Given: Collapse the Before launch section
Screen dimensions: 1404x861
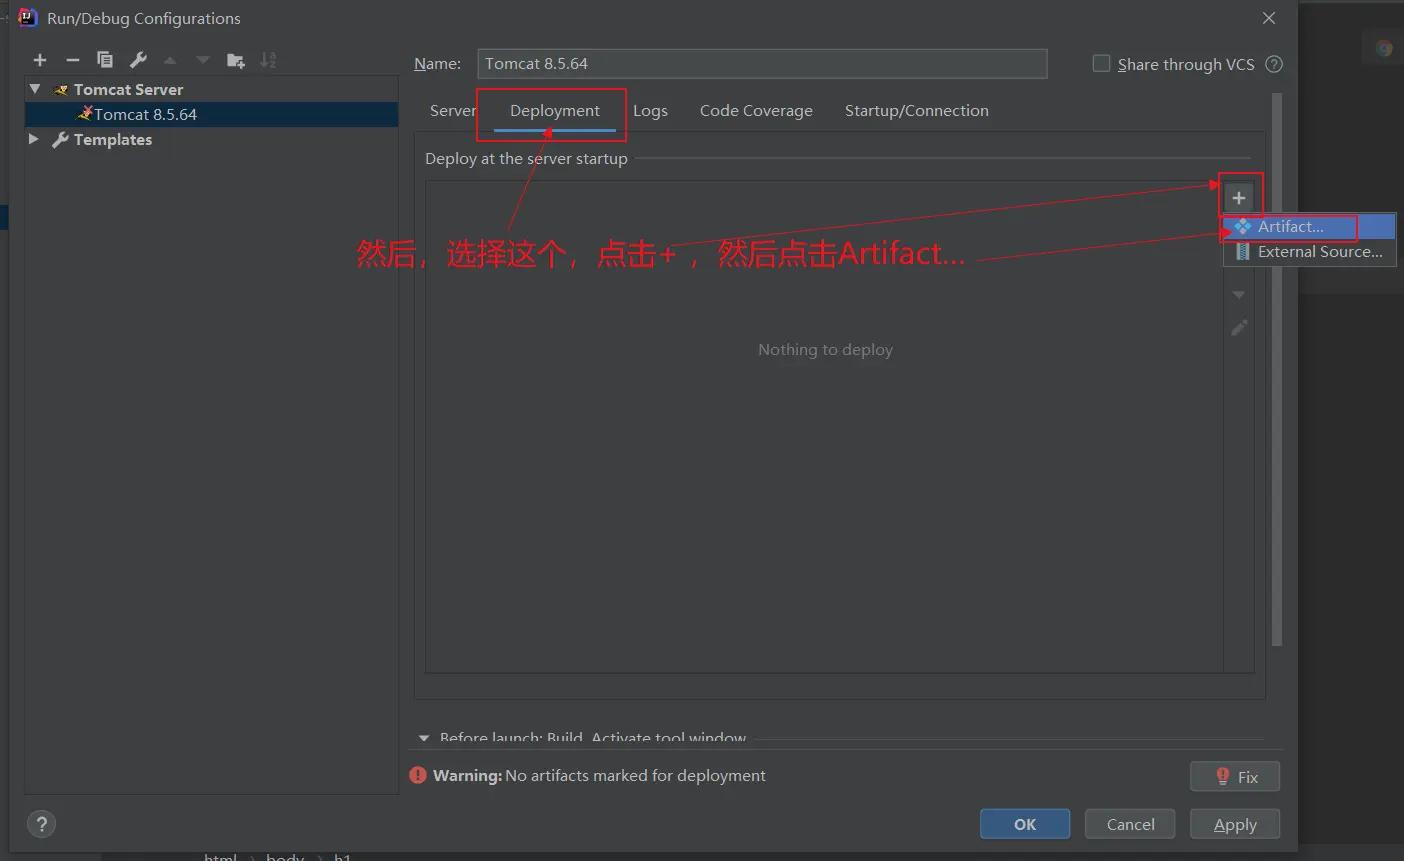Looking at the screenshot, I should pos(424,738).
